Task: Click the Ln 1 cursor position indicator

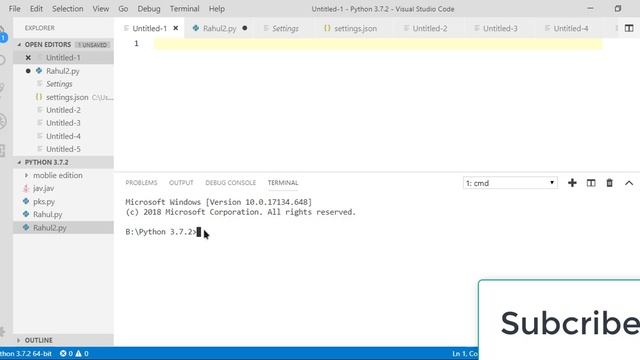Action: click(x=465, y=353)
